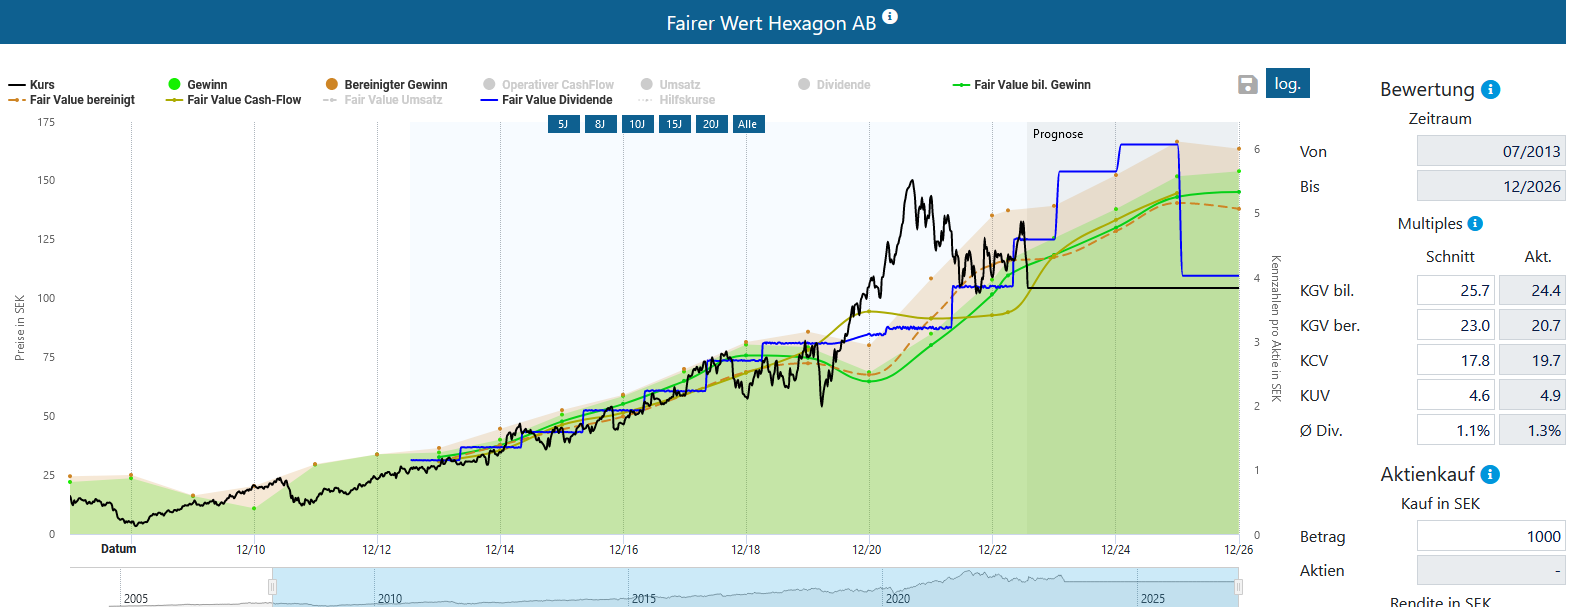Click the right handle of range navigator

coord(1238,587)
